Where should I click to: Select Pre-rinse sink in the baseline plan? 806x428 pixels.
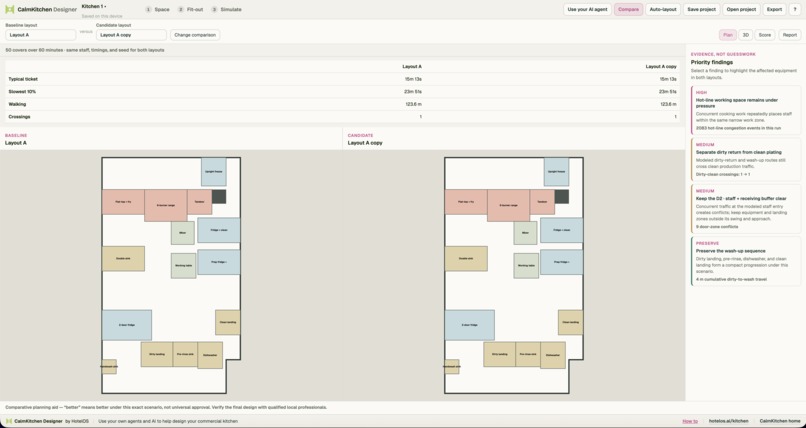coord(185,354)
